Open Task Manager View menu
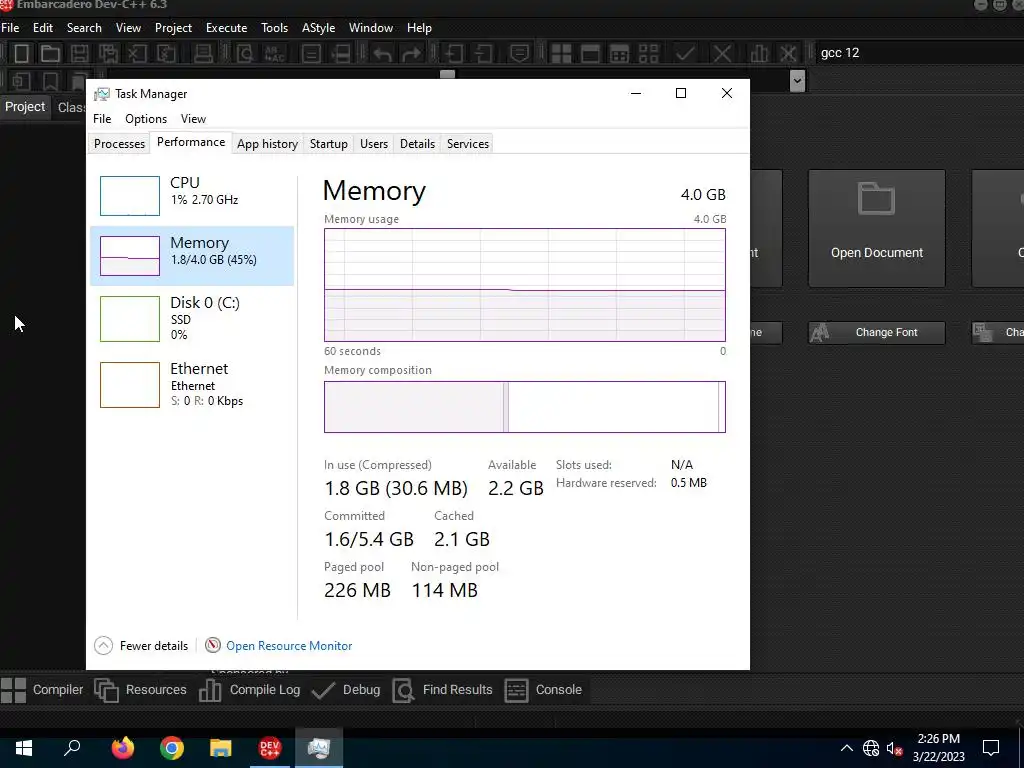 pos(193,119)
